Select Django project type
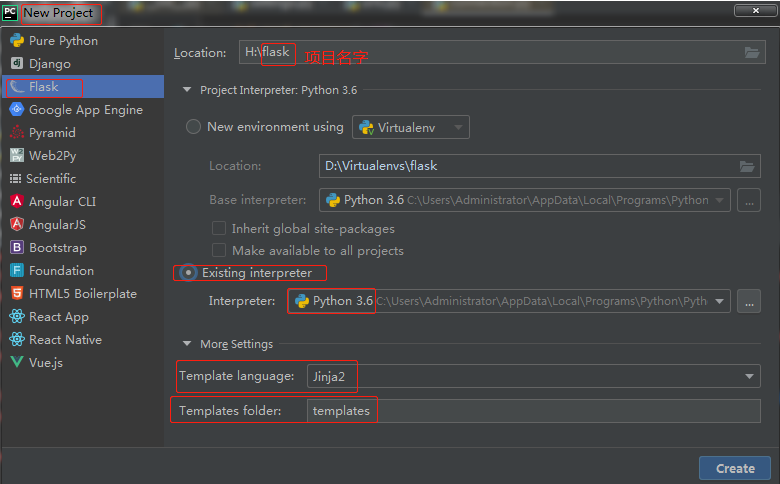 (83, 64)
